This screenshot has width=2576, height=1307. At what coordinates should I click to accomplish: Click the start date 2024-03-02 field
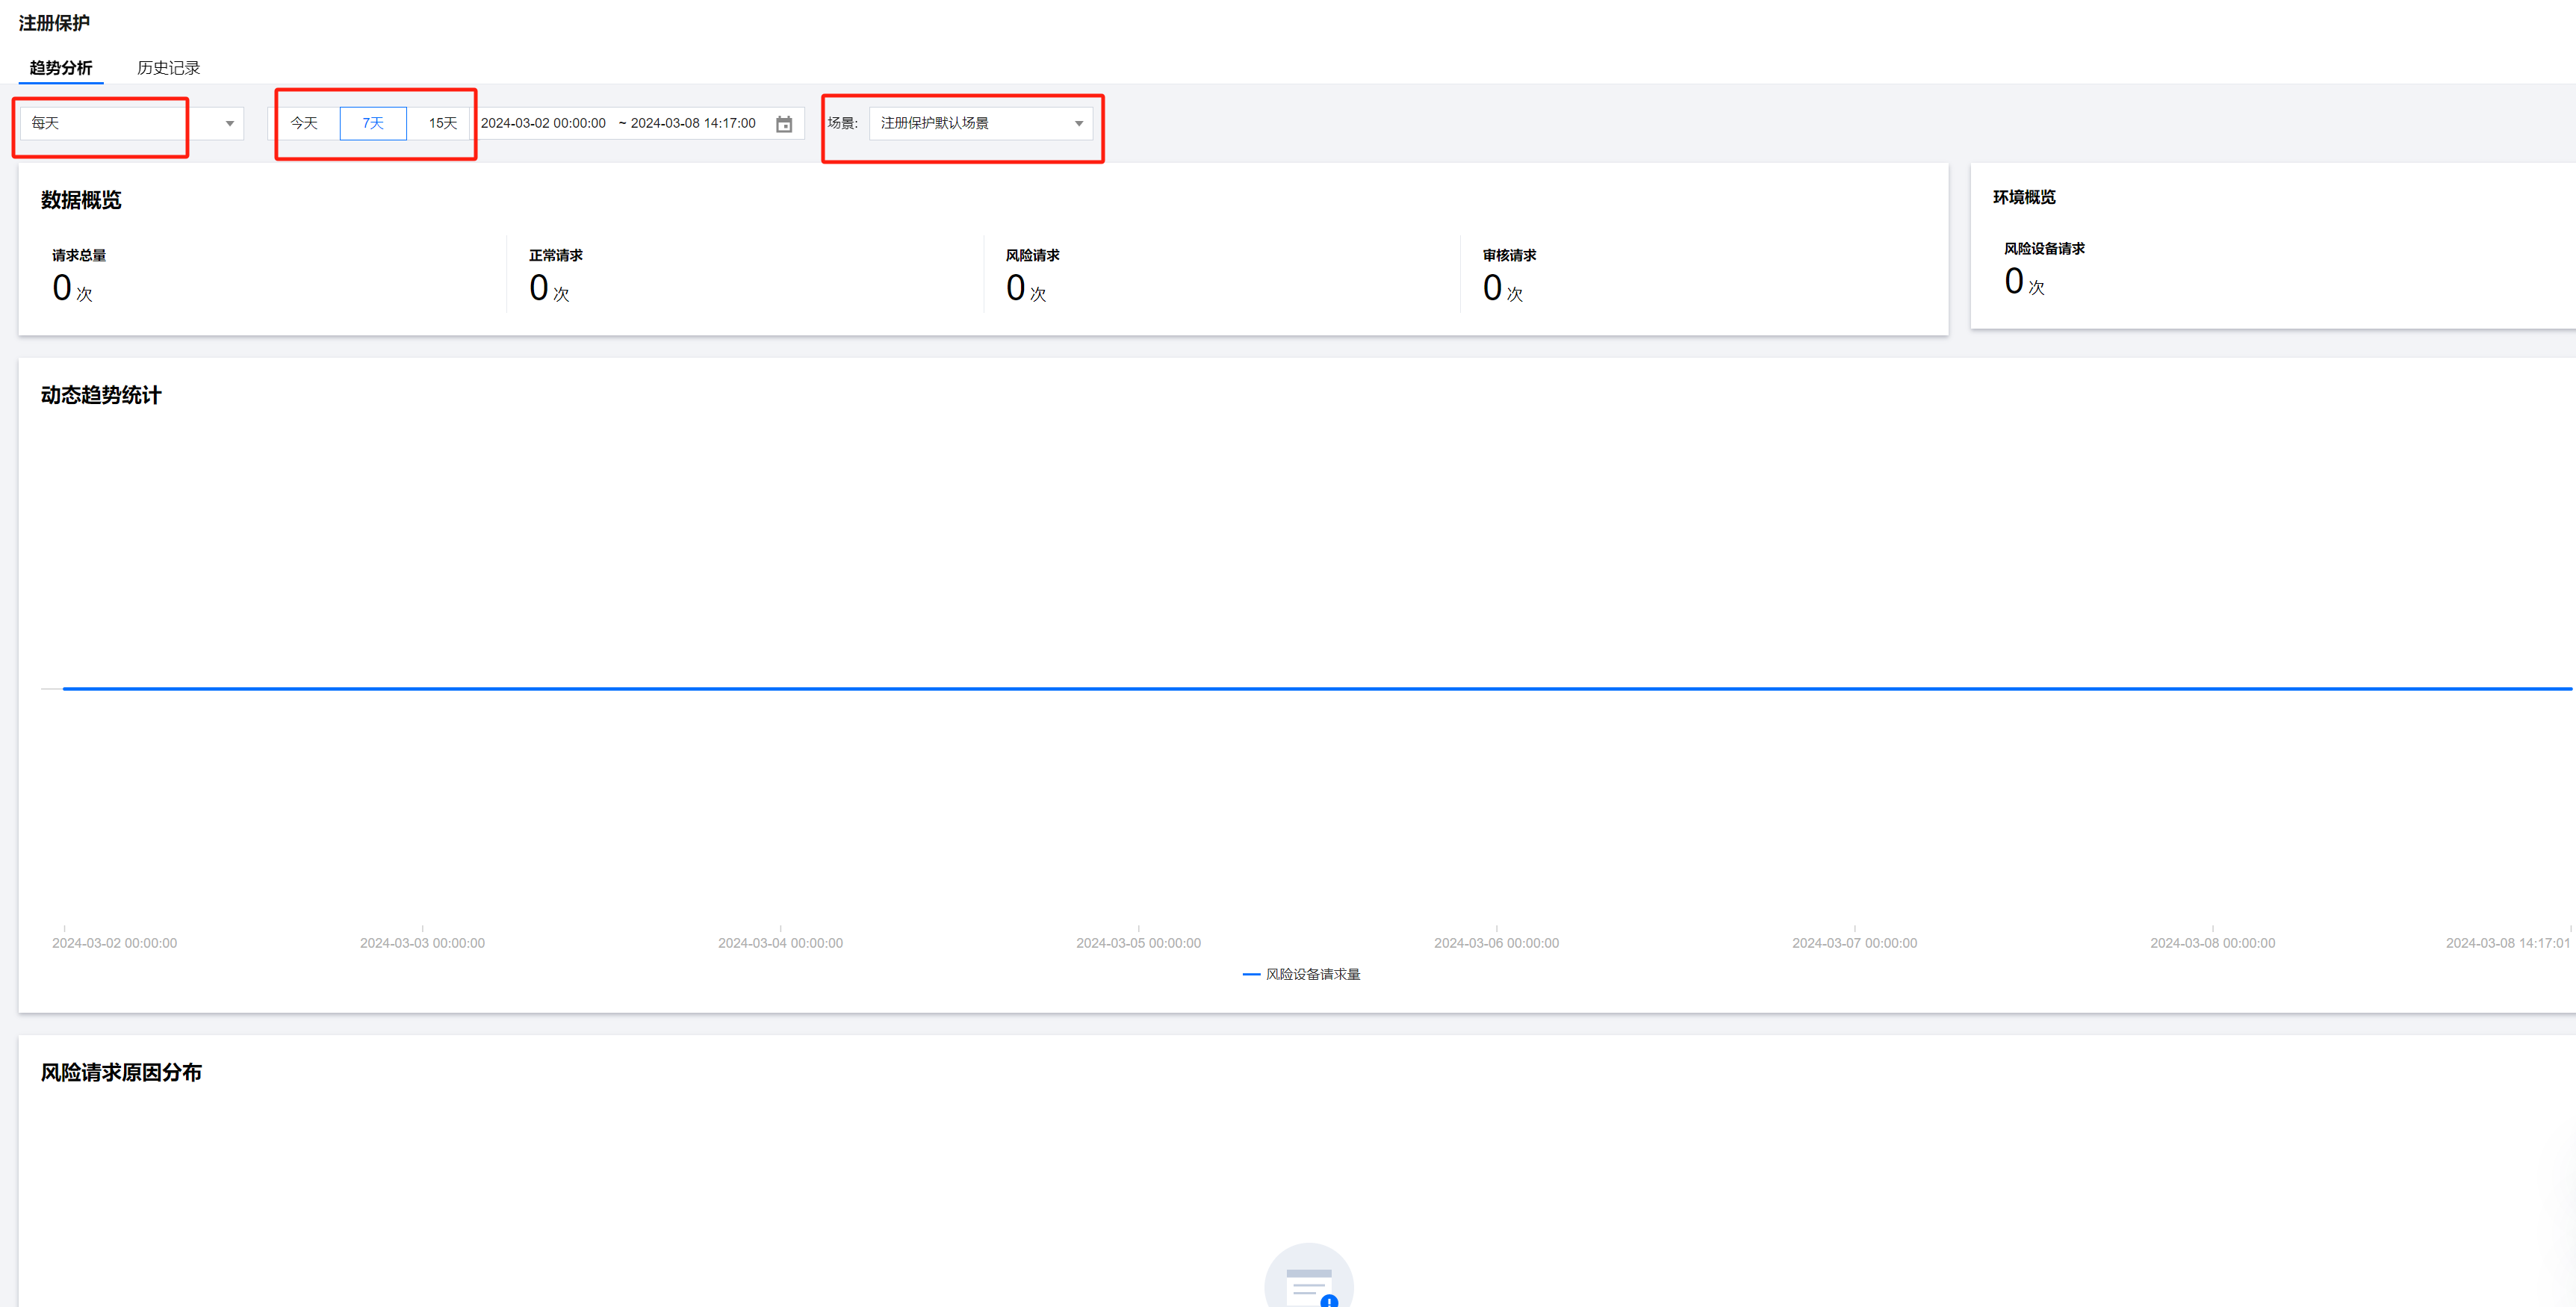(543, 123)
